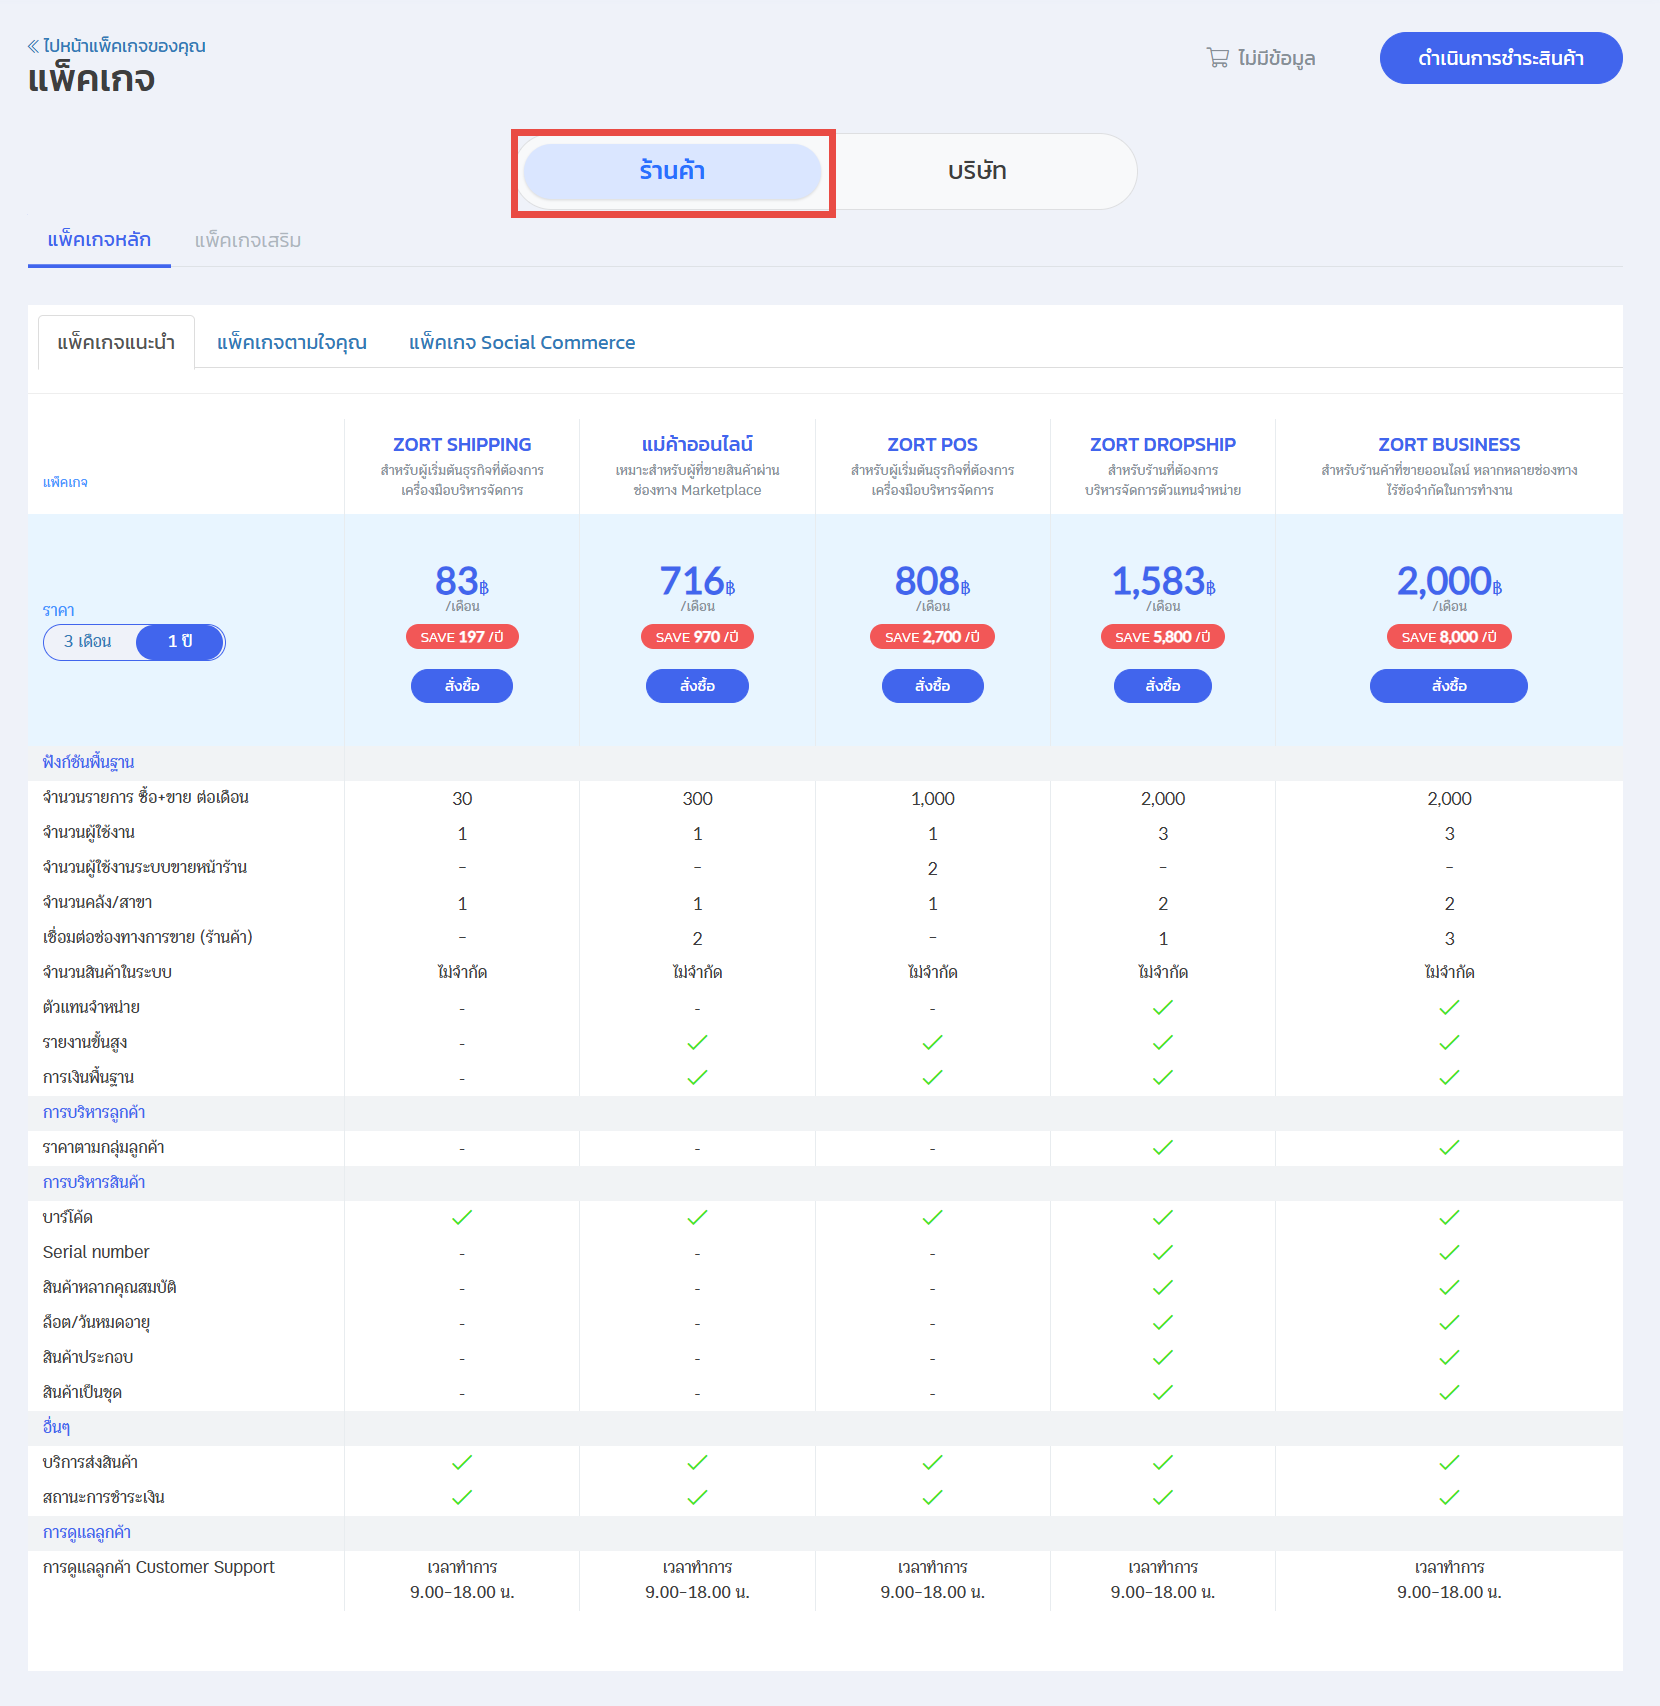1660x1706 pixels.
Task: Order the แม่ค้าออนไลน์ package
Action: point(697,686)
